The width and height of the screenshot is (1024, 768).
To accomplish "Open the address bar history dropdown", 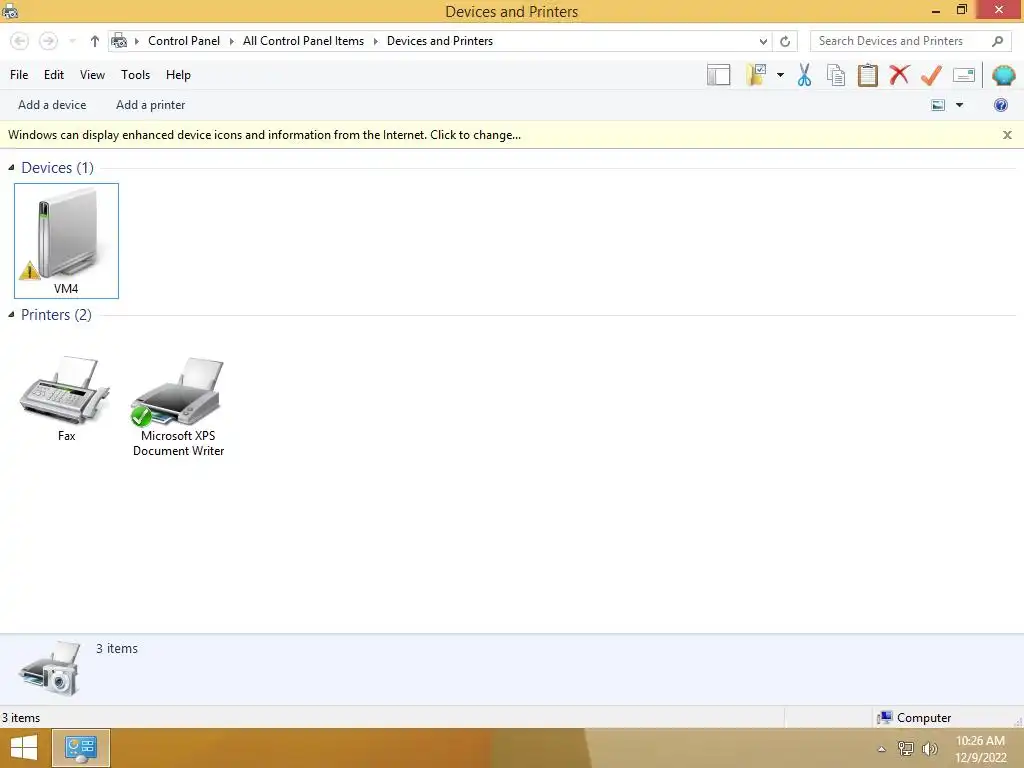I will coord(763,41).
